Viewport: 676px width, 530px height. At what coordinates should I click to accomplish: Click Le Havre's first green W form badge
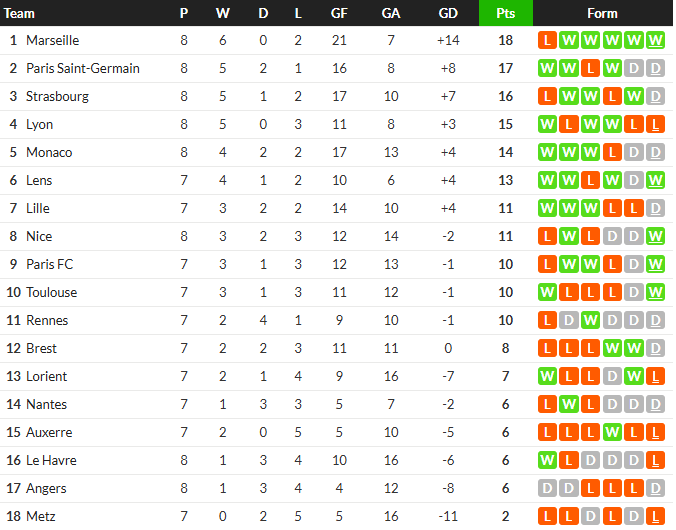pyautogui.click(x=547, y=461)
